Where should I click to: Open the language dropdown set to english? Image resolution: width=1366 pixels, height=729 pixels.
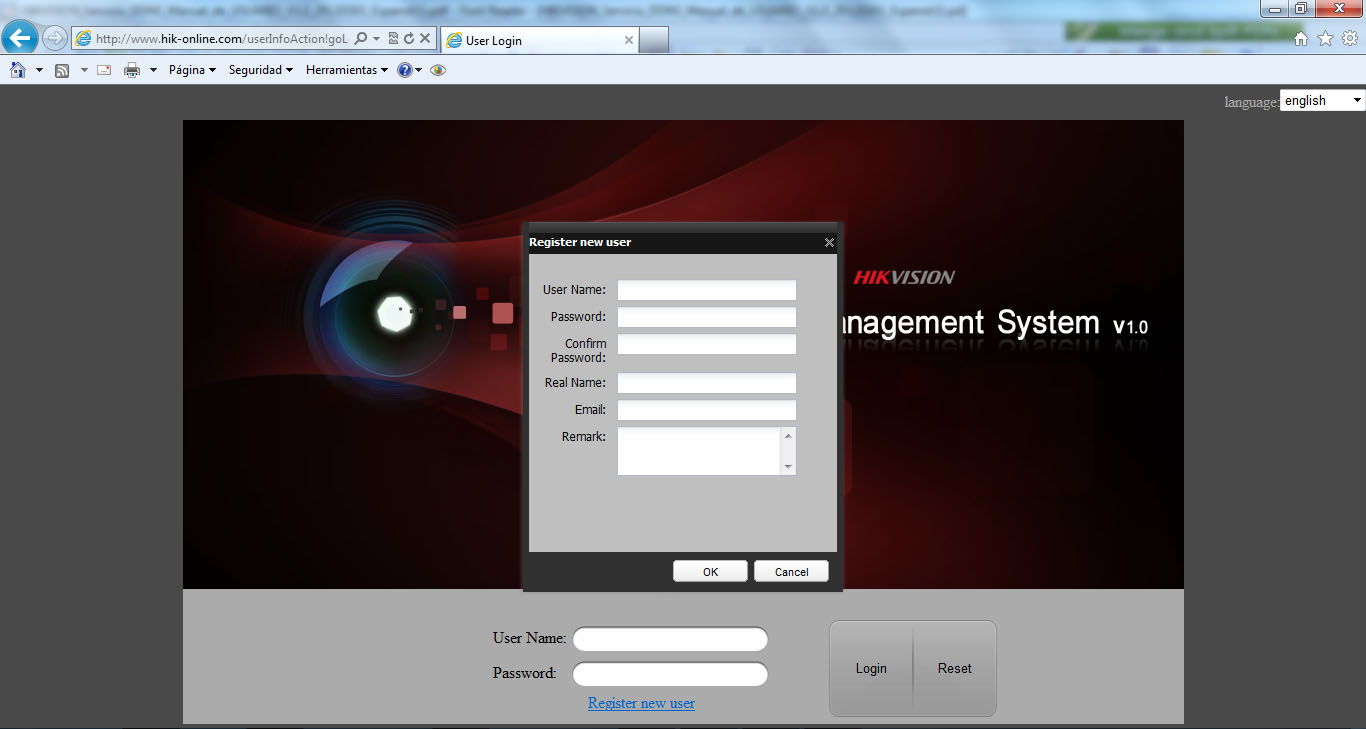(x=1322, y=100)
